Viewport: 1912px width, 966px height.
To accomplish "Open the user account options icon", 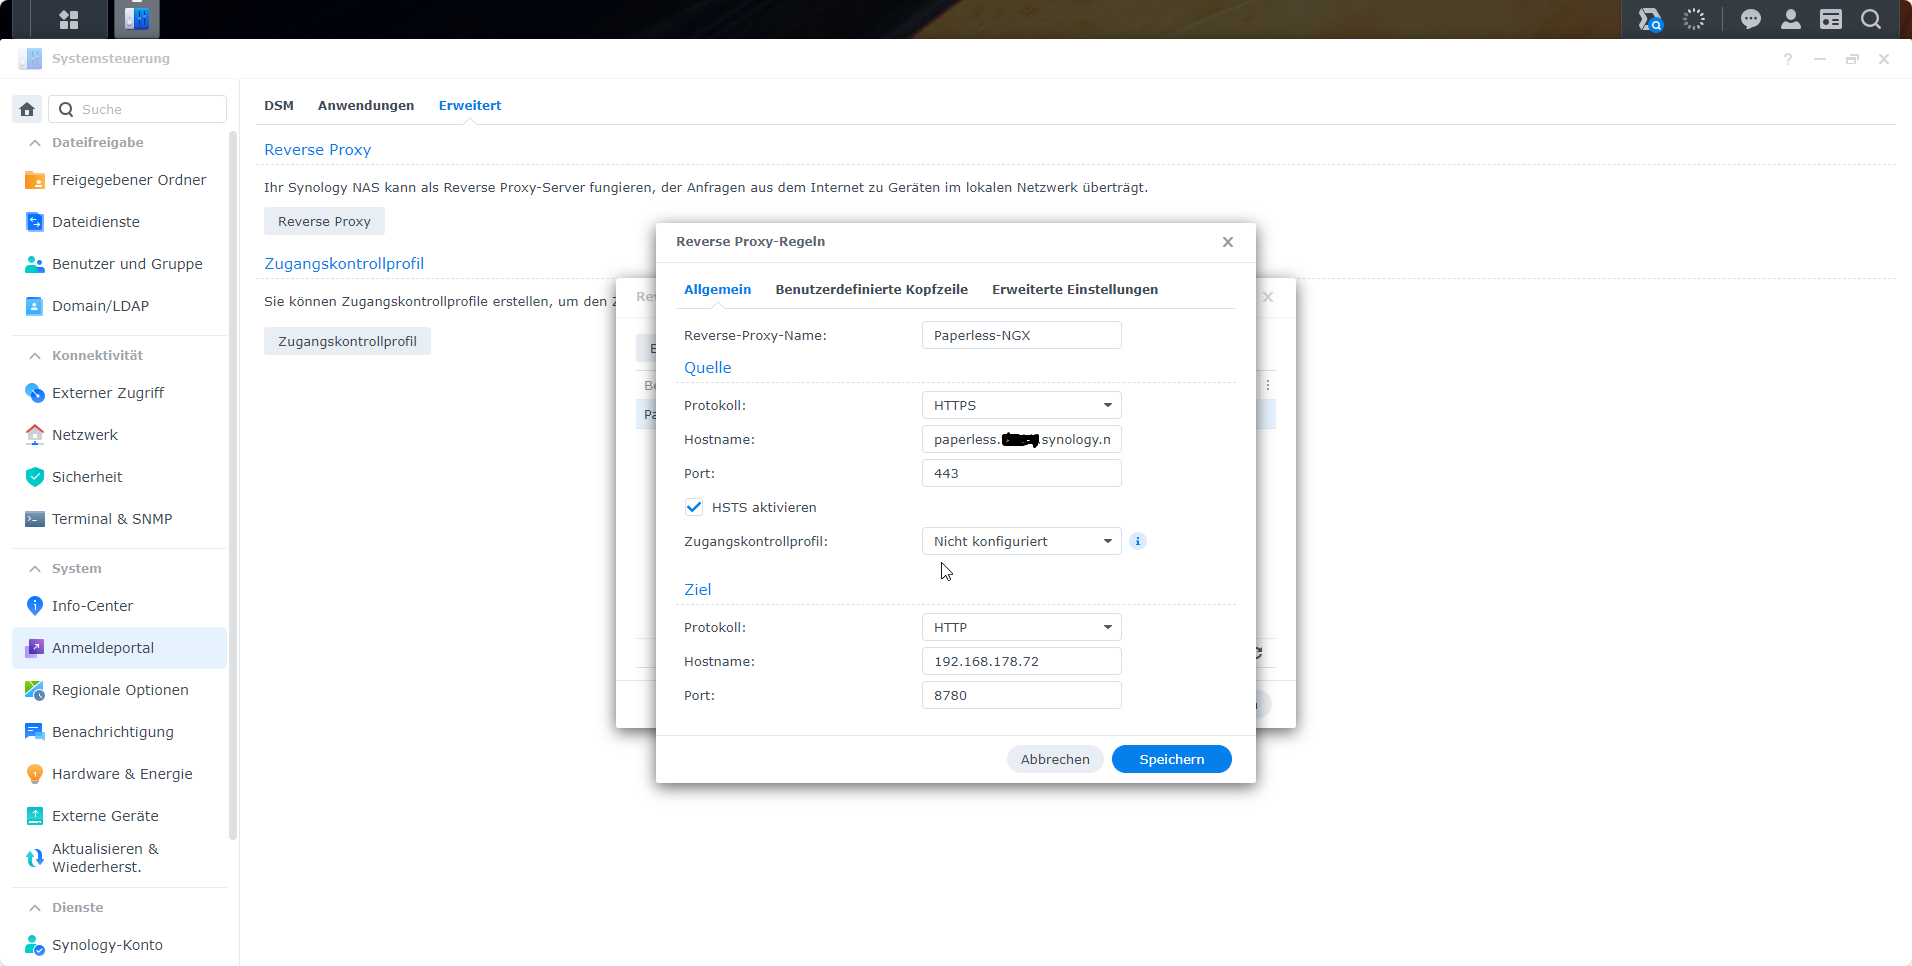I will click(1791, 19).
